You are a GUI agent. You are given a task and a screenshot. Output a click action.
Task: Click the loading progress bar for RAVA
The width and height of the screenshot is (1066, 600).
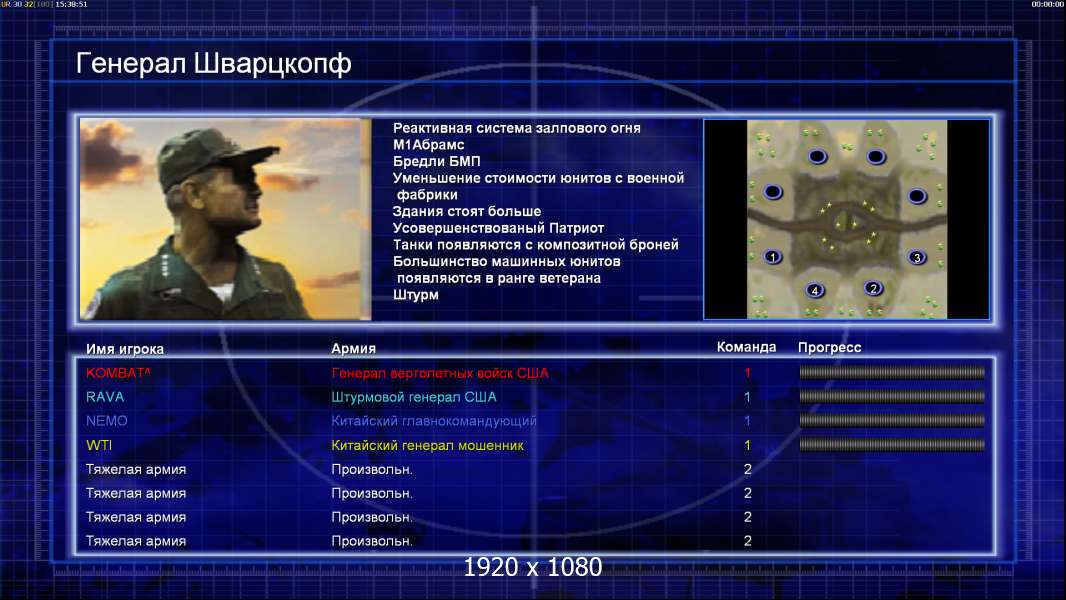pos(892,396)
